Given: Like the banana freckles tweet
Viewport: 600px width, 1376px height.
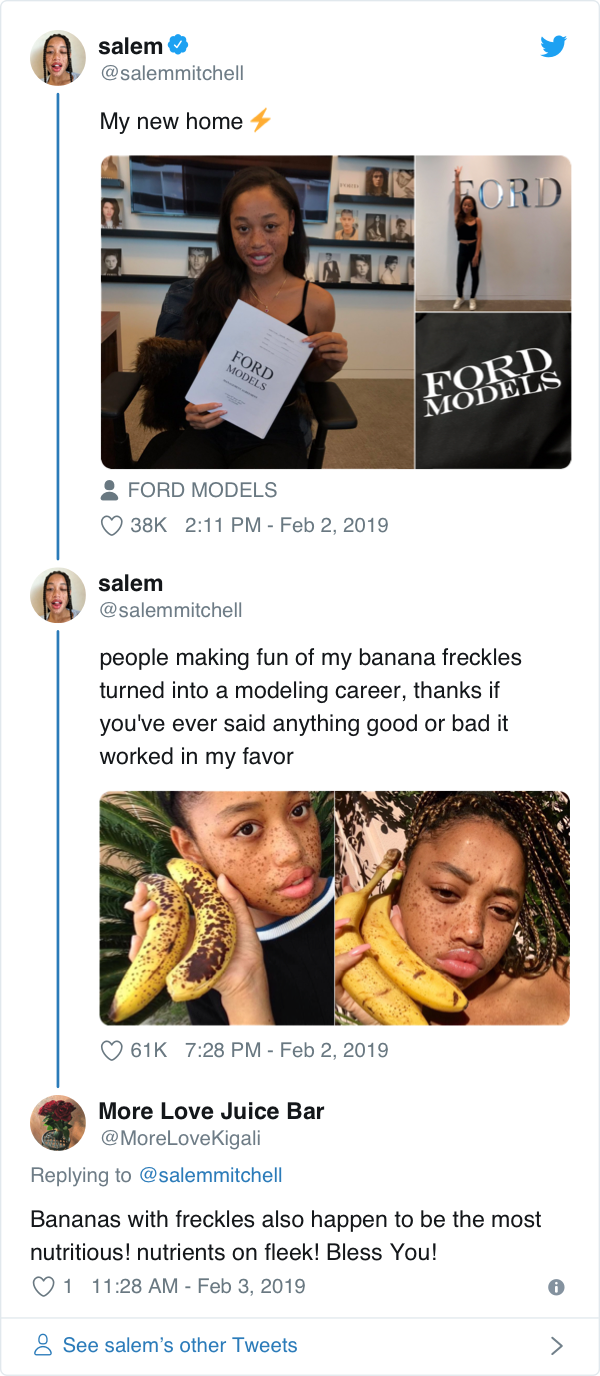Looking at the screenshot, I should tap(112, 1050).
